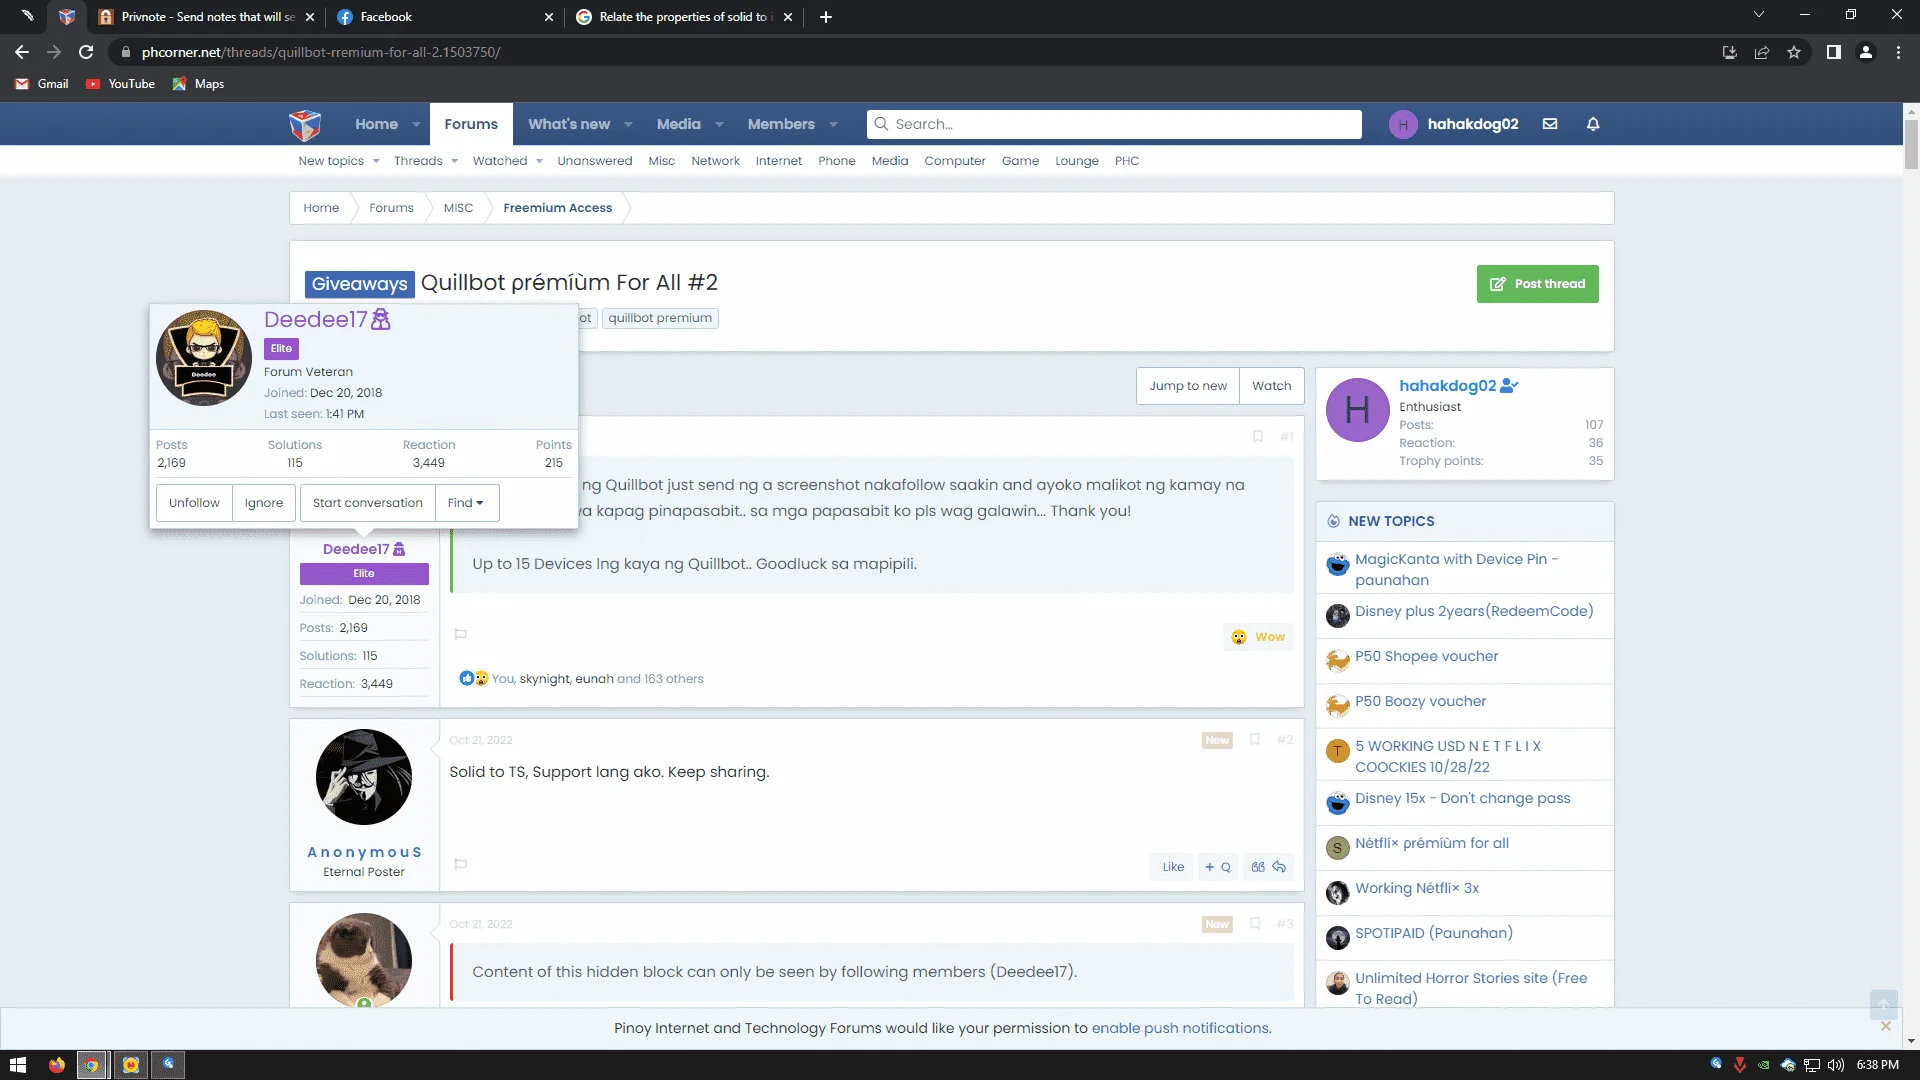Click the Watch button
Viewport: 1920px width, 1080px height.
[1271, 386]
